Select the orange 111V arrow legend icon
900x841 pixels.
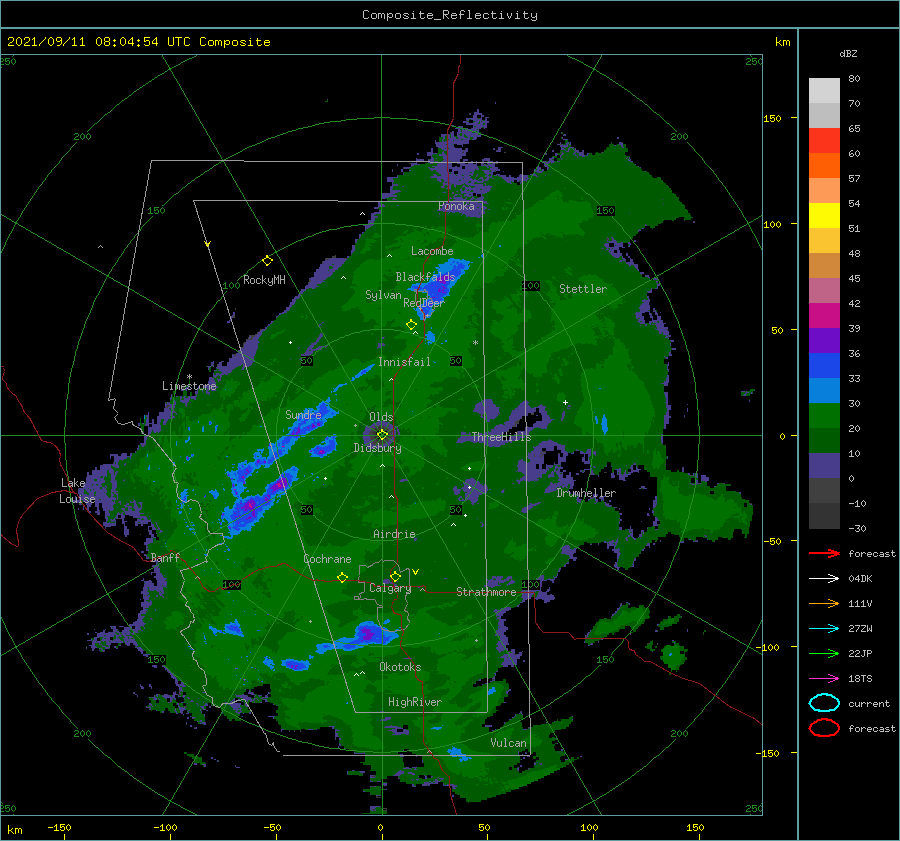(x=824, y=603)
